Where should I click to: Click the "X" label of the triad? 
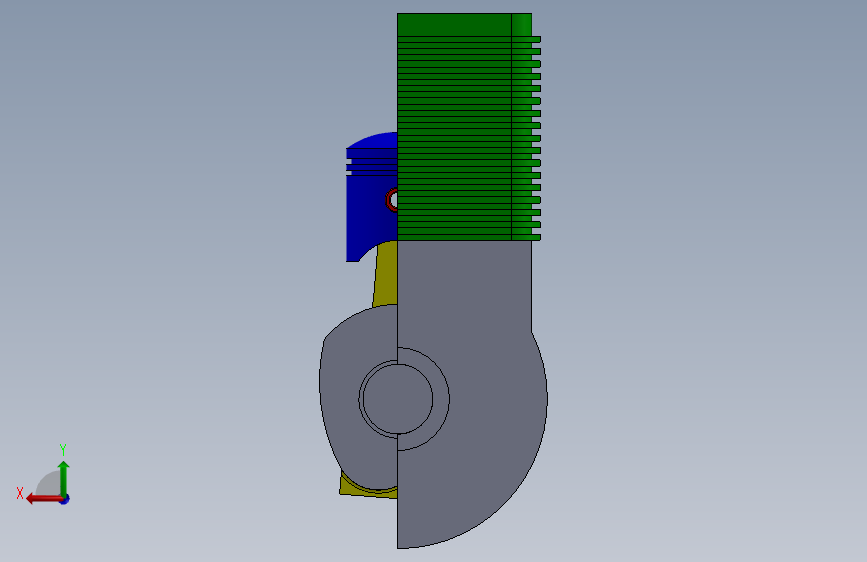(x=20, y=493)
